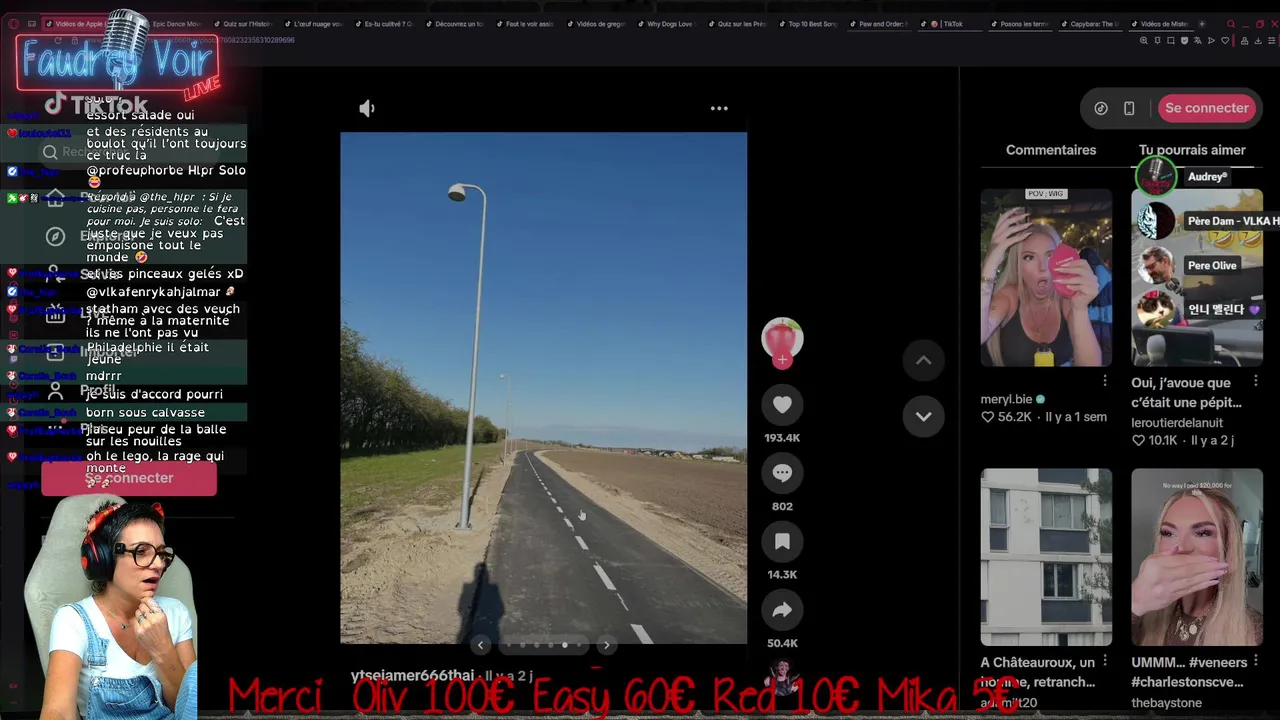
Task: Open options for the A Châteauroux video
Action: (x=1105, y=661)
